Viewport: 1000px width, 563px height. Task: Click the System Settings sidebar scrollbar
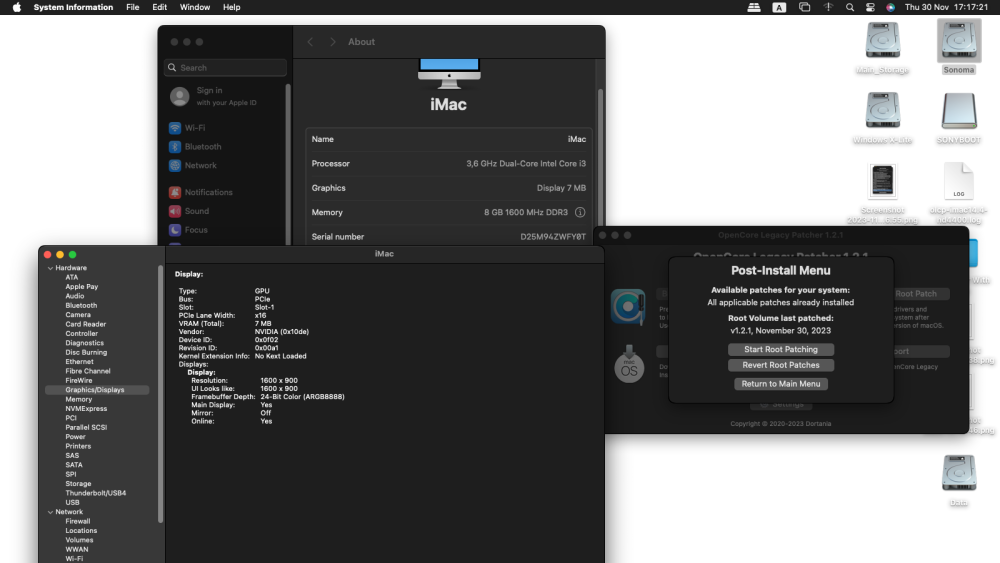point(288,164)
